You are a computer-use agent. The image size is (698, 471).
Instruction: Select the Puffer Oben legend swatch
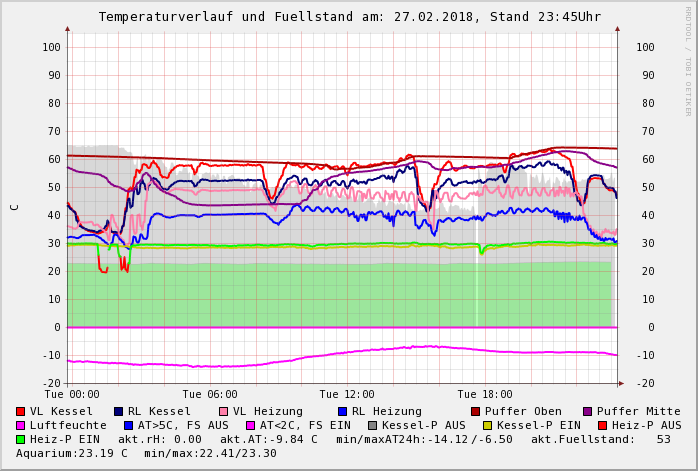[476, 411]
